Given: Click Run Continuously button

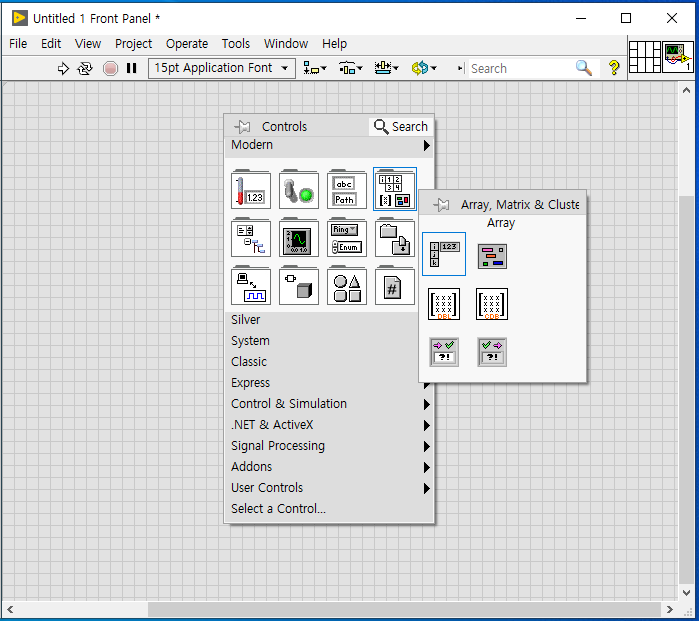Looking at the screenshot, I should tap(85, 68).
